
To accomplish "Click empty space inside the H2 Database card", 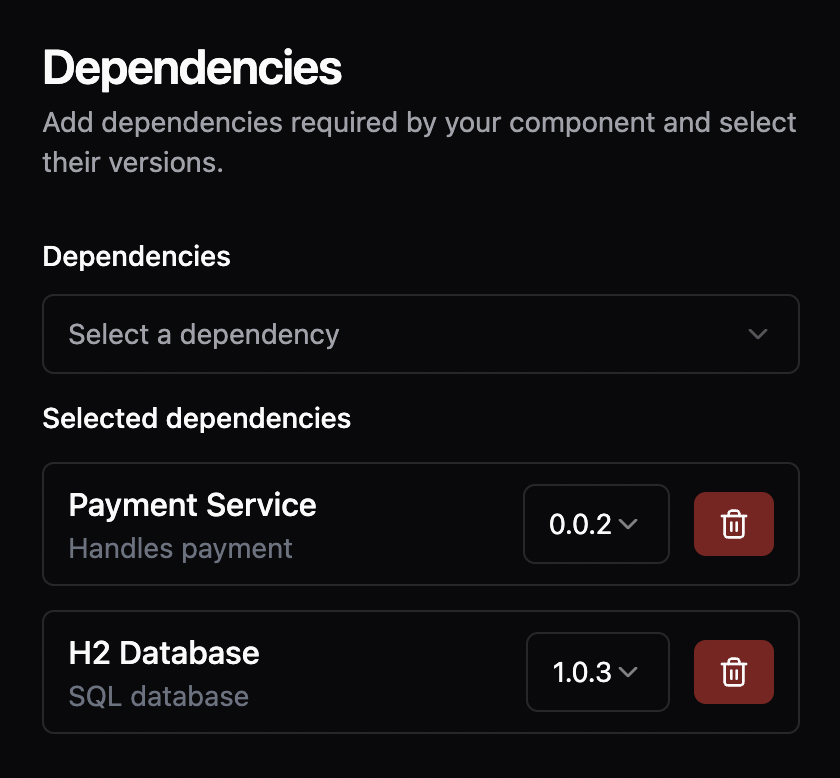I will coord(391,672).
